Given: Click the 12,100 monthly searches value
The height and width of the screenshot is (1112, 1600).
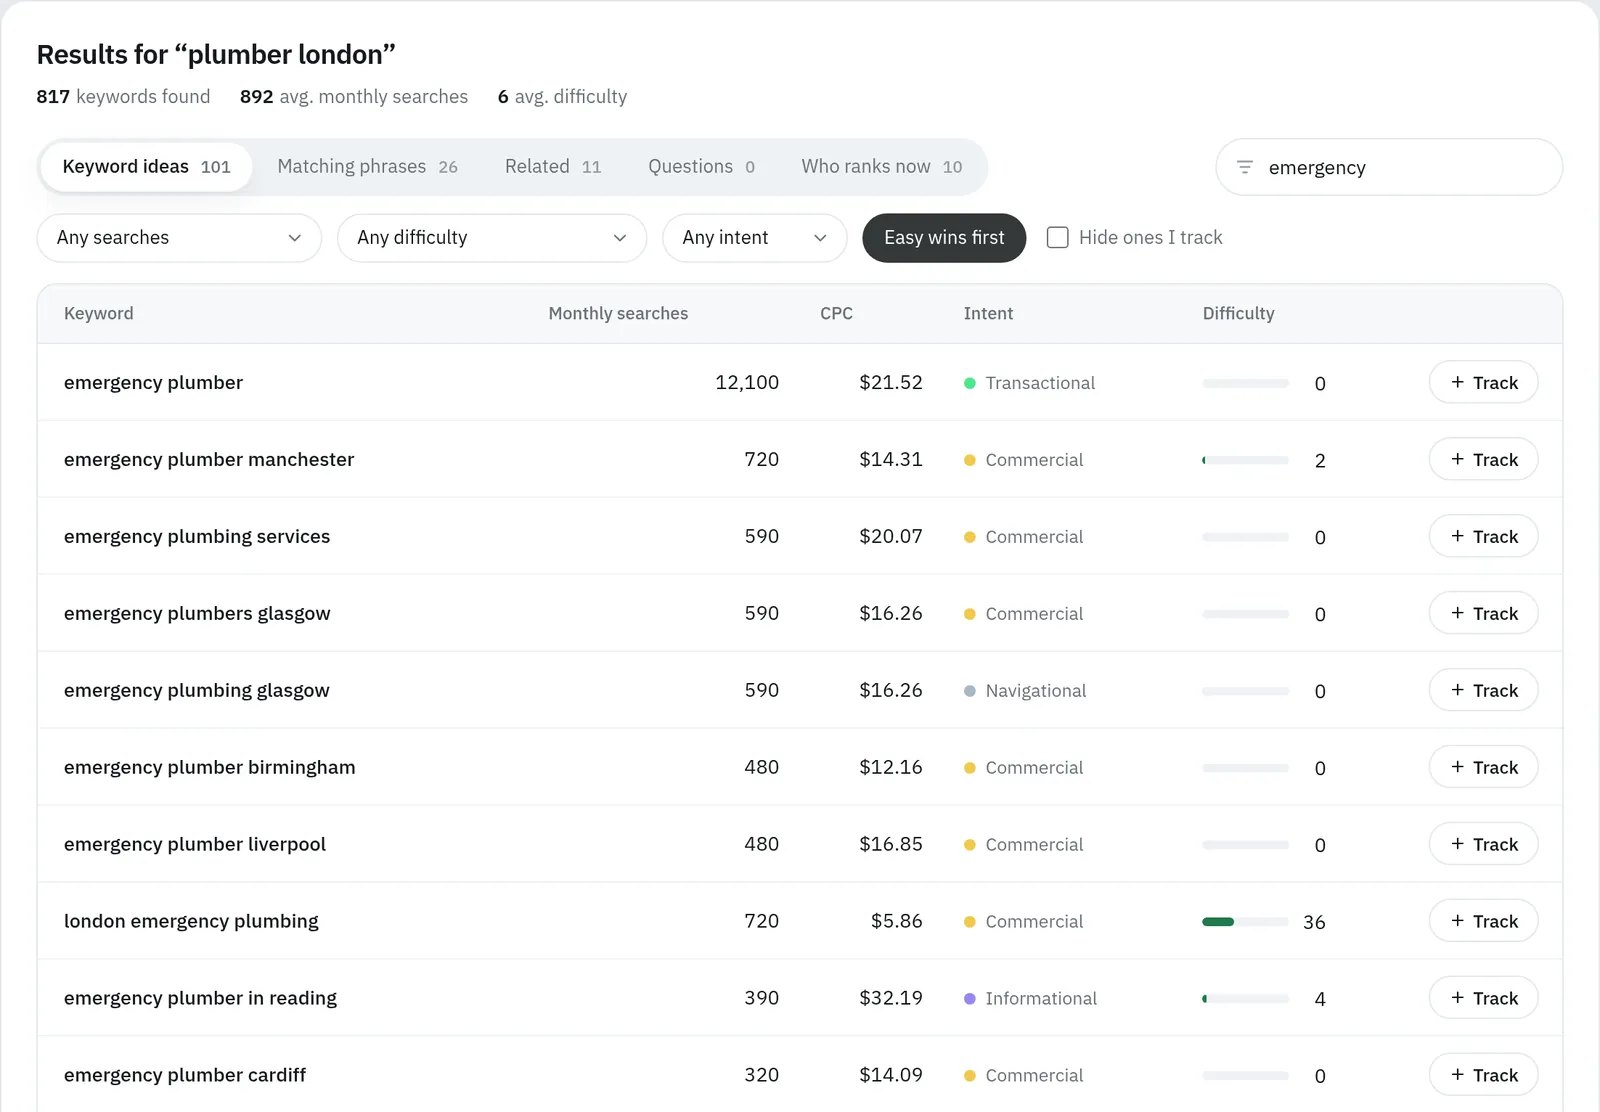Looking at the screenshot, I should click(x=747, y=383).
